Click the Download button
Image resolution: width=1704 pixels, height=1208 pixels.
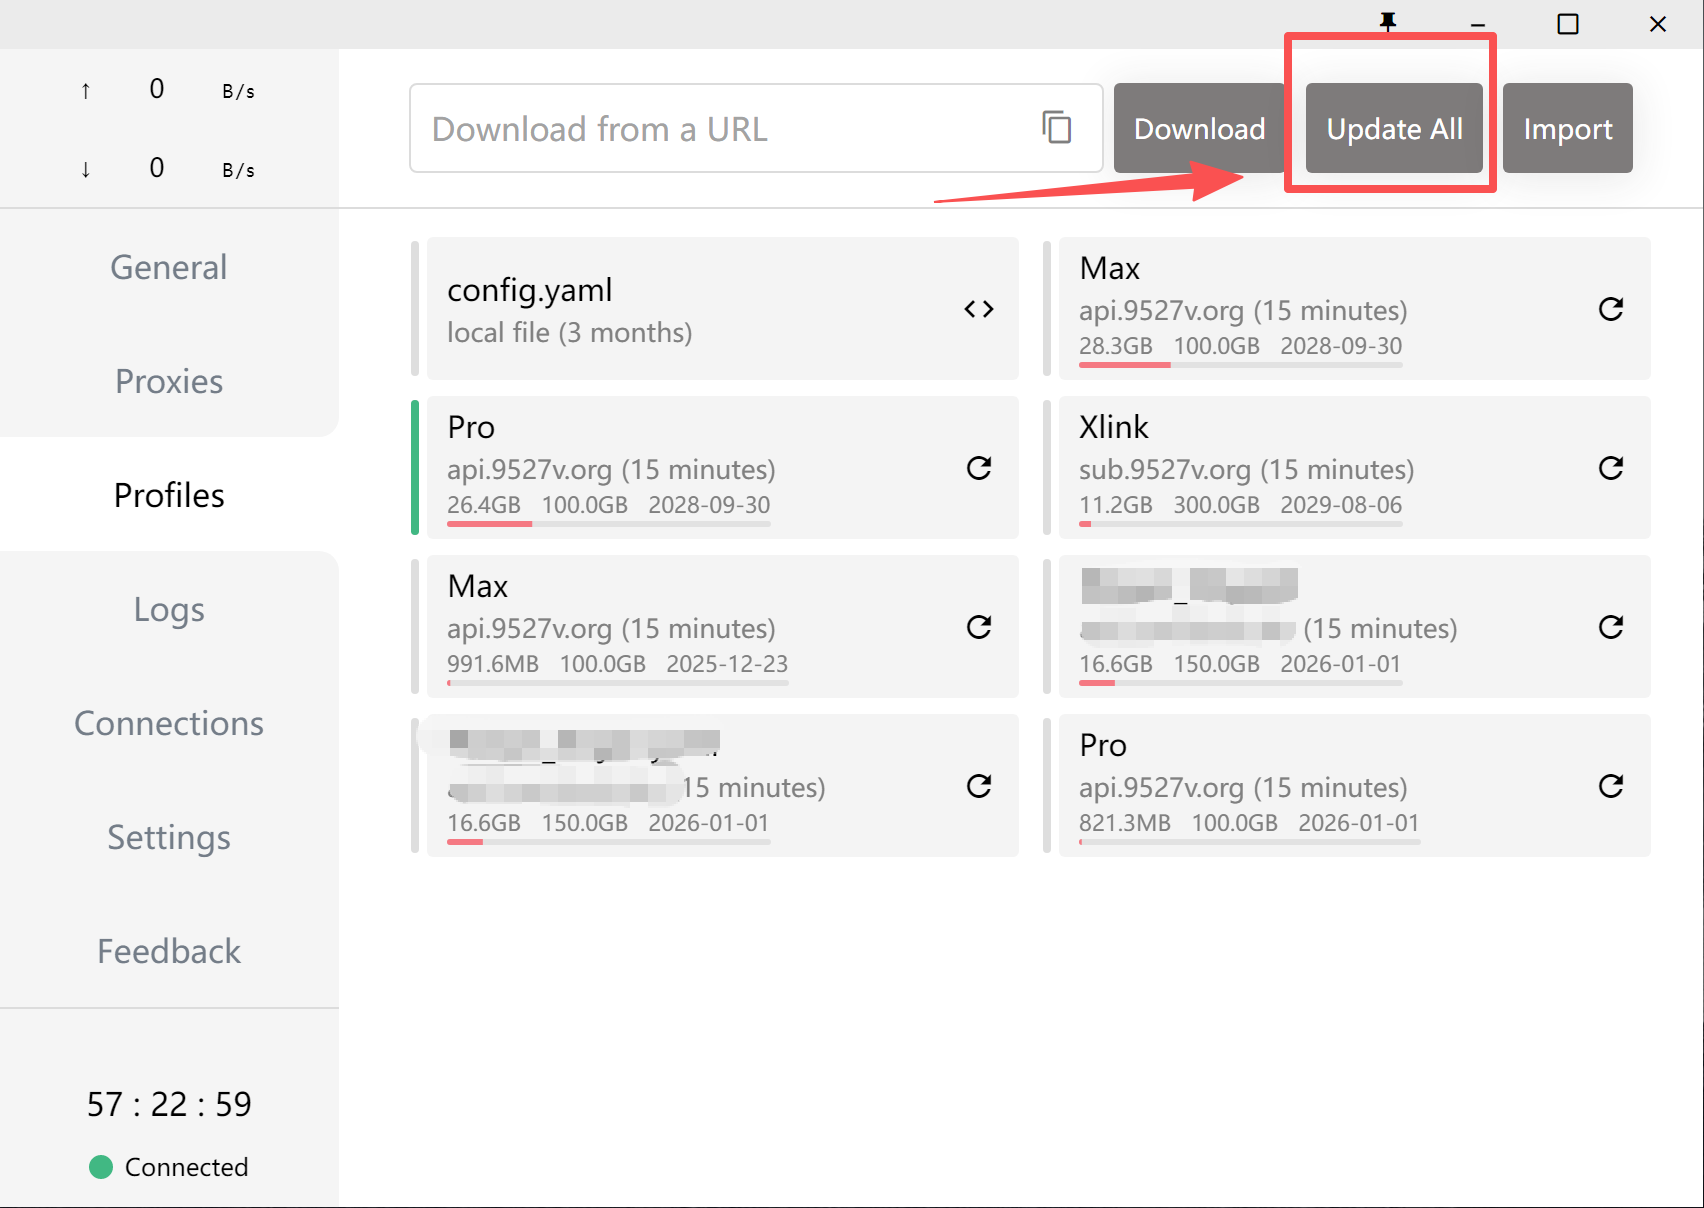(1198, 128)
